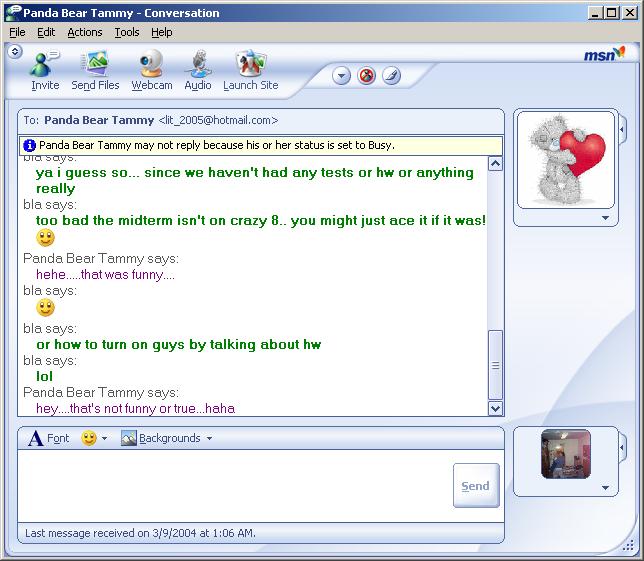Expand the Backgrounds dropdown
Image resolution: width=644 pixels, height=561 pixels.
[x=167, y=438]
